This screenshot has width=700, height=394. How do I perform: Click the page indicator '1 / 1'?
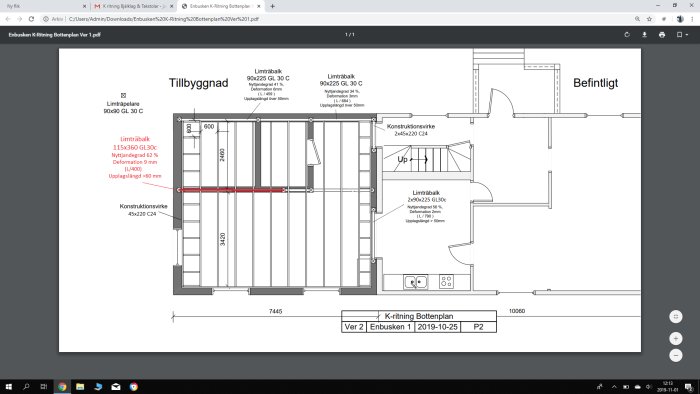(350, 35)
